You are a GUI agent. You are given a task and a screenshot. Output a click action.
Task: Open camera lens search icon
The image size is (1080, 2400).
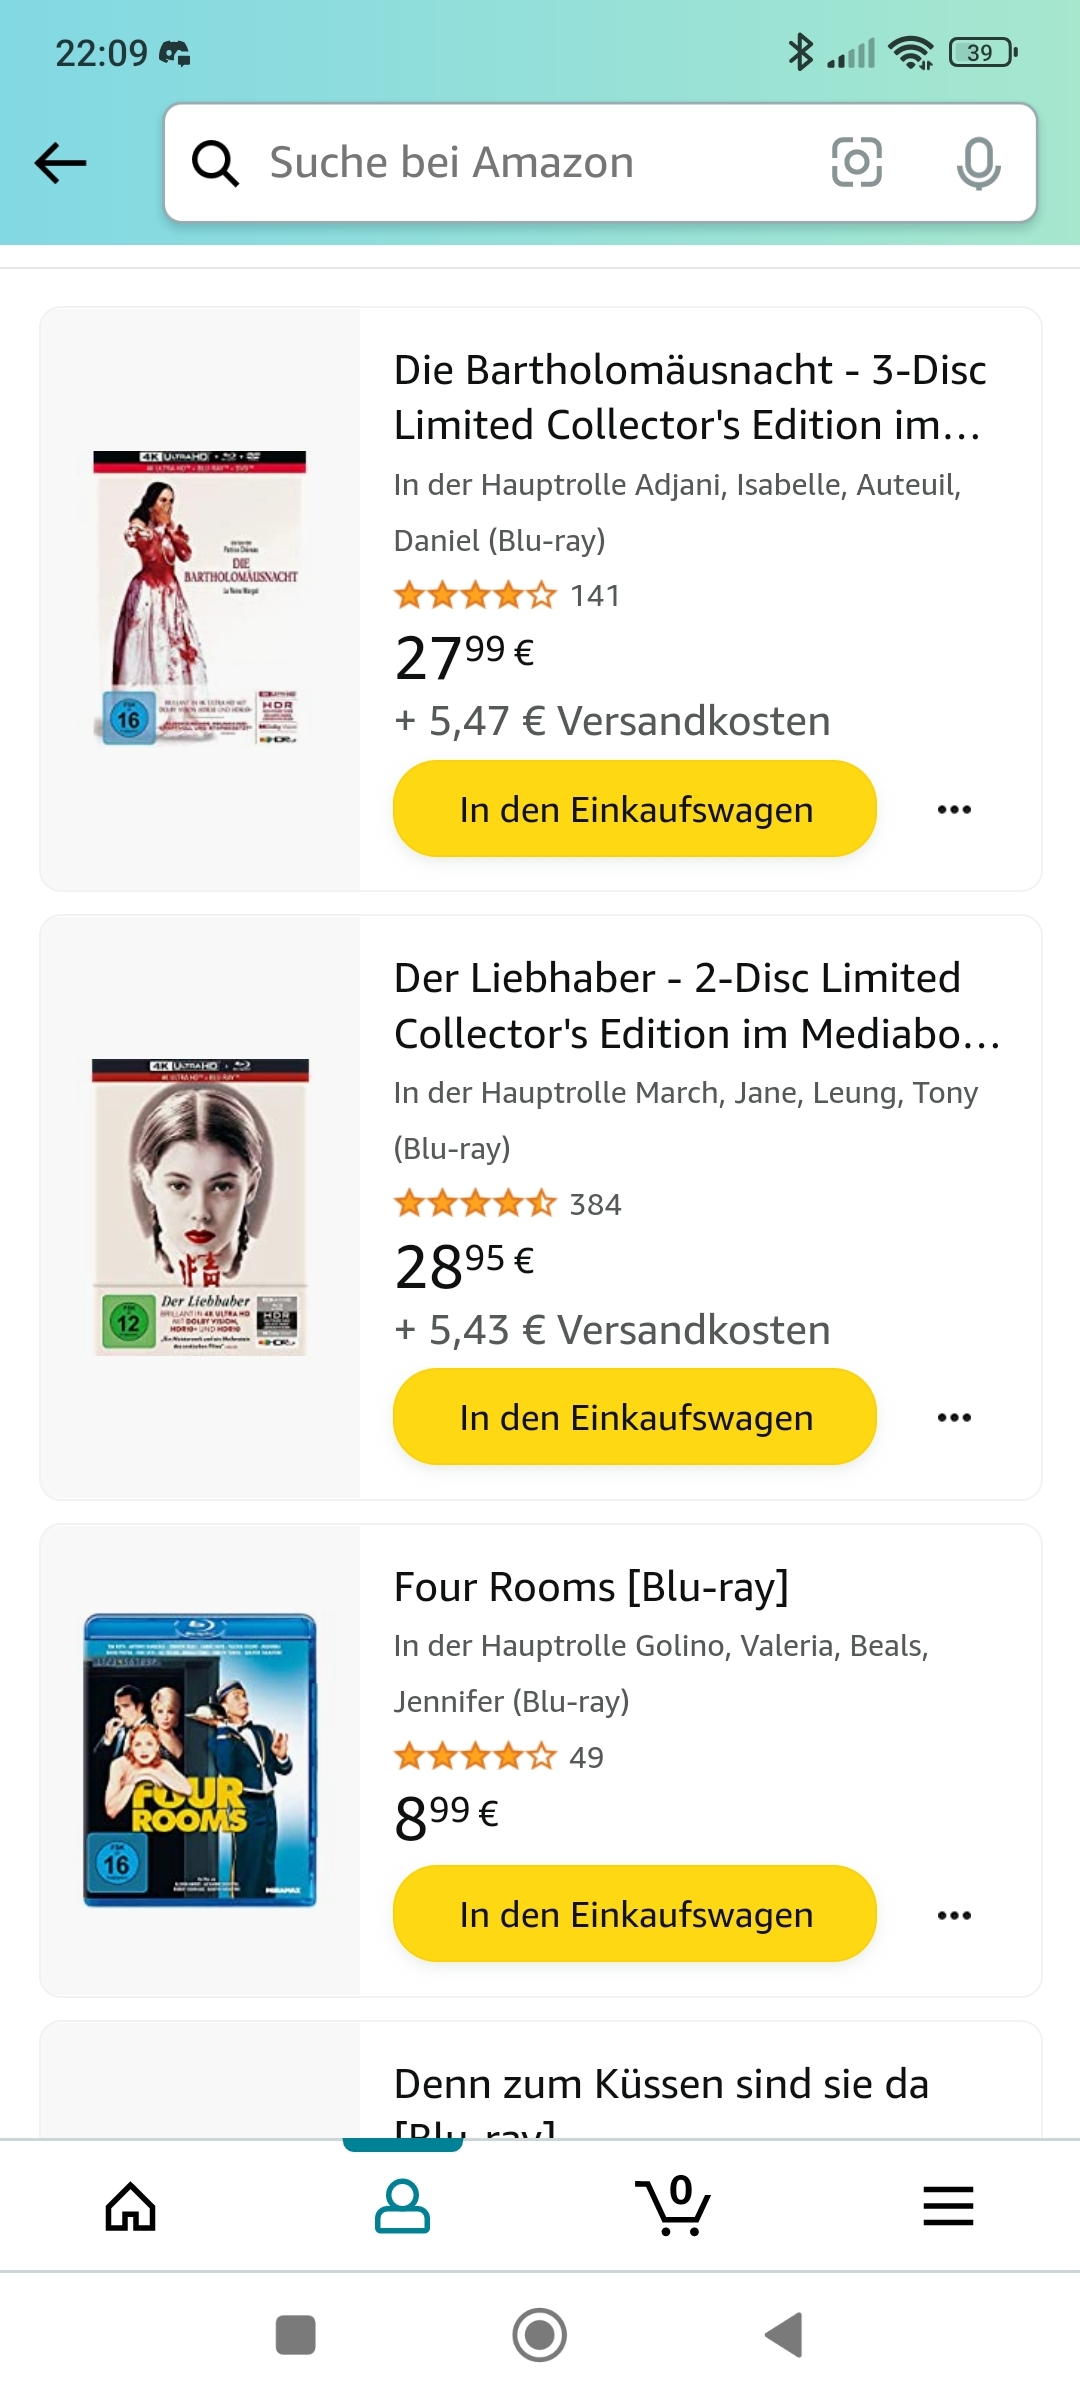pos(857,162)
